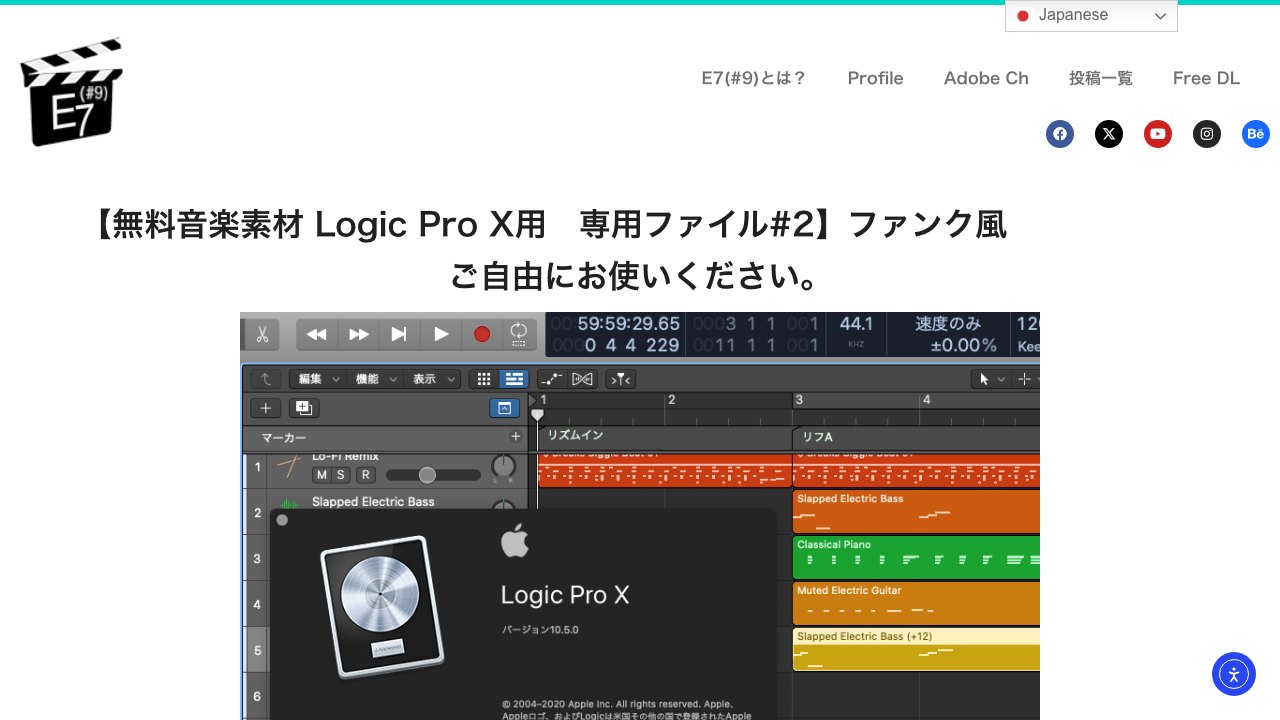The width and height of the screenshot is (1280, 720).
Task: Open the pointer tool dropdown
Action: 991,379
